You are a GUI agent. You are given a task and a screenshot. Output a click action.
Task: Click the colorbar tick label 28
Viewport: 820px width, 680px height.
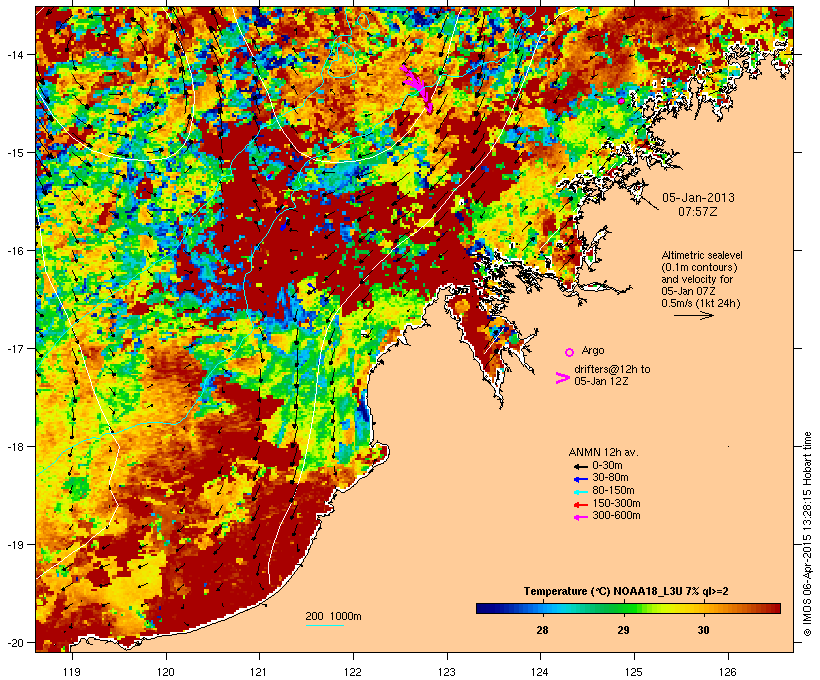(542, 630)
